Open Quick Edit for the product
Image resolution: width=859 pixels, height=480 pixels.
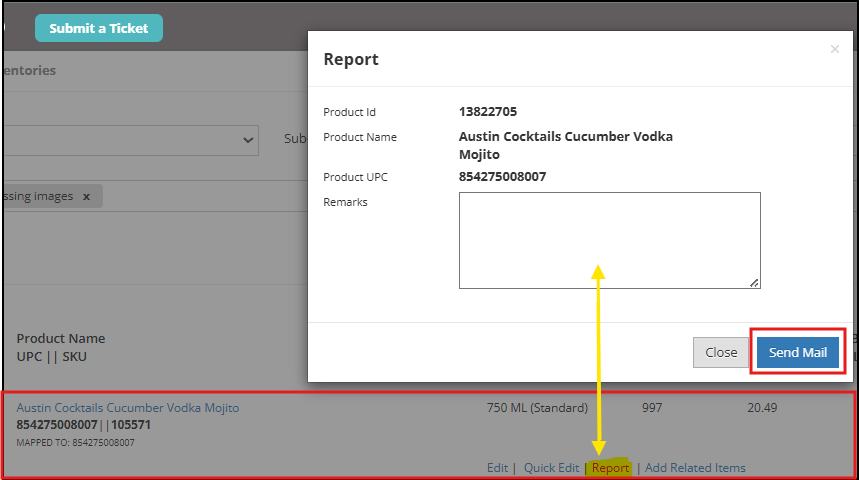click(x=551, y=467)
